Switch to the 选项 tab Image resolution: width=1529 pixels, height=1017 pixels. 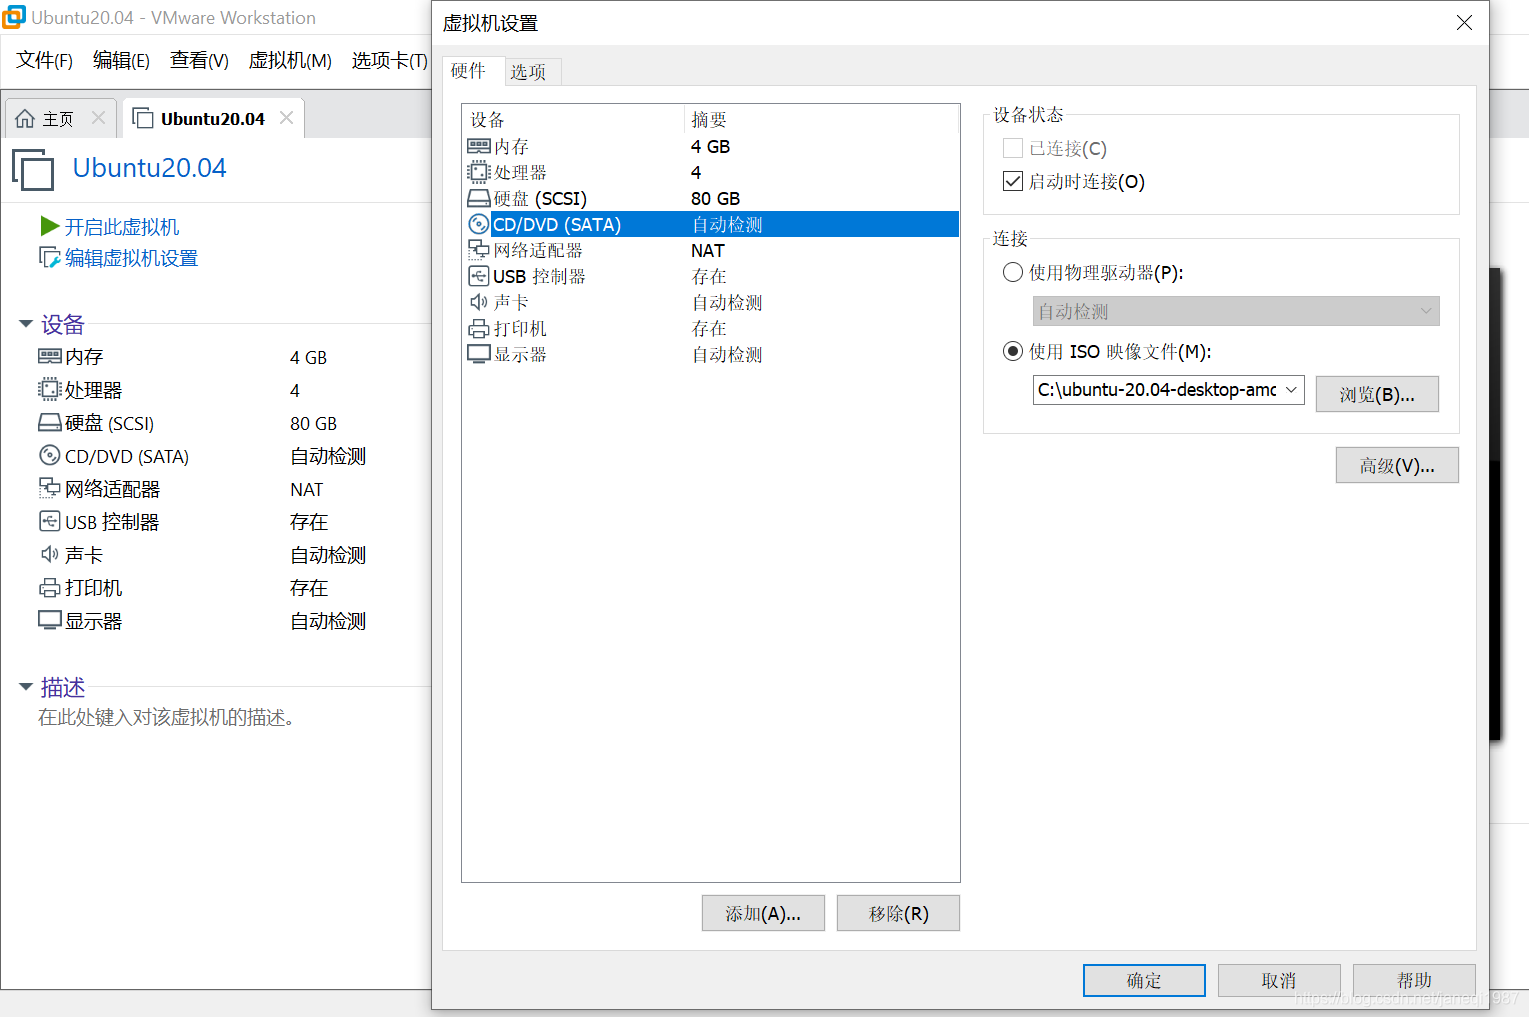click(x=531, y=71)
